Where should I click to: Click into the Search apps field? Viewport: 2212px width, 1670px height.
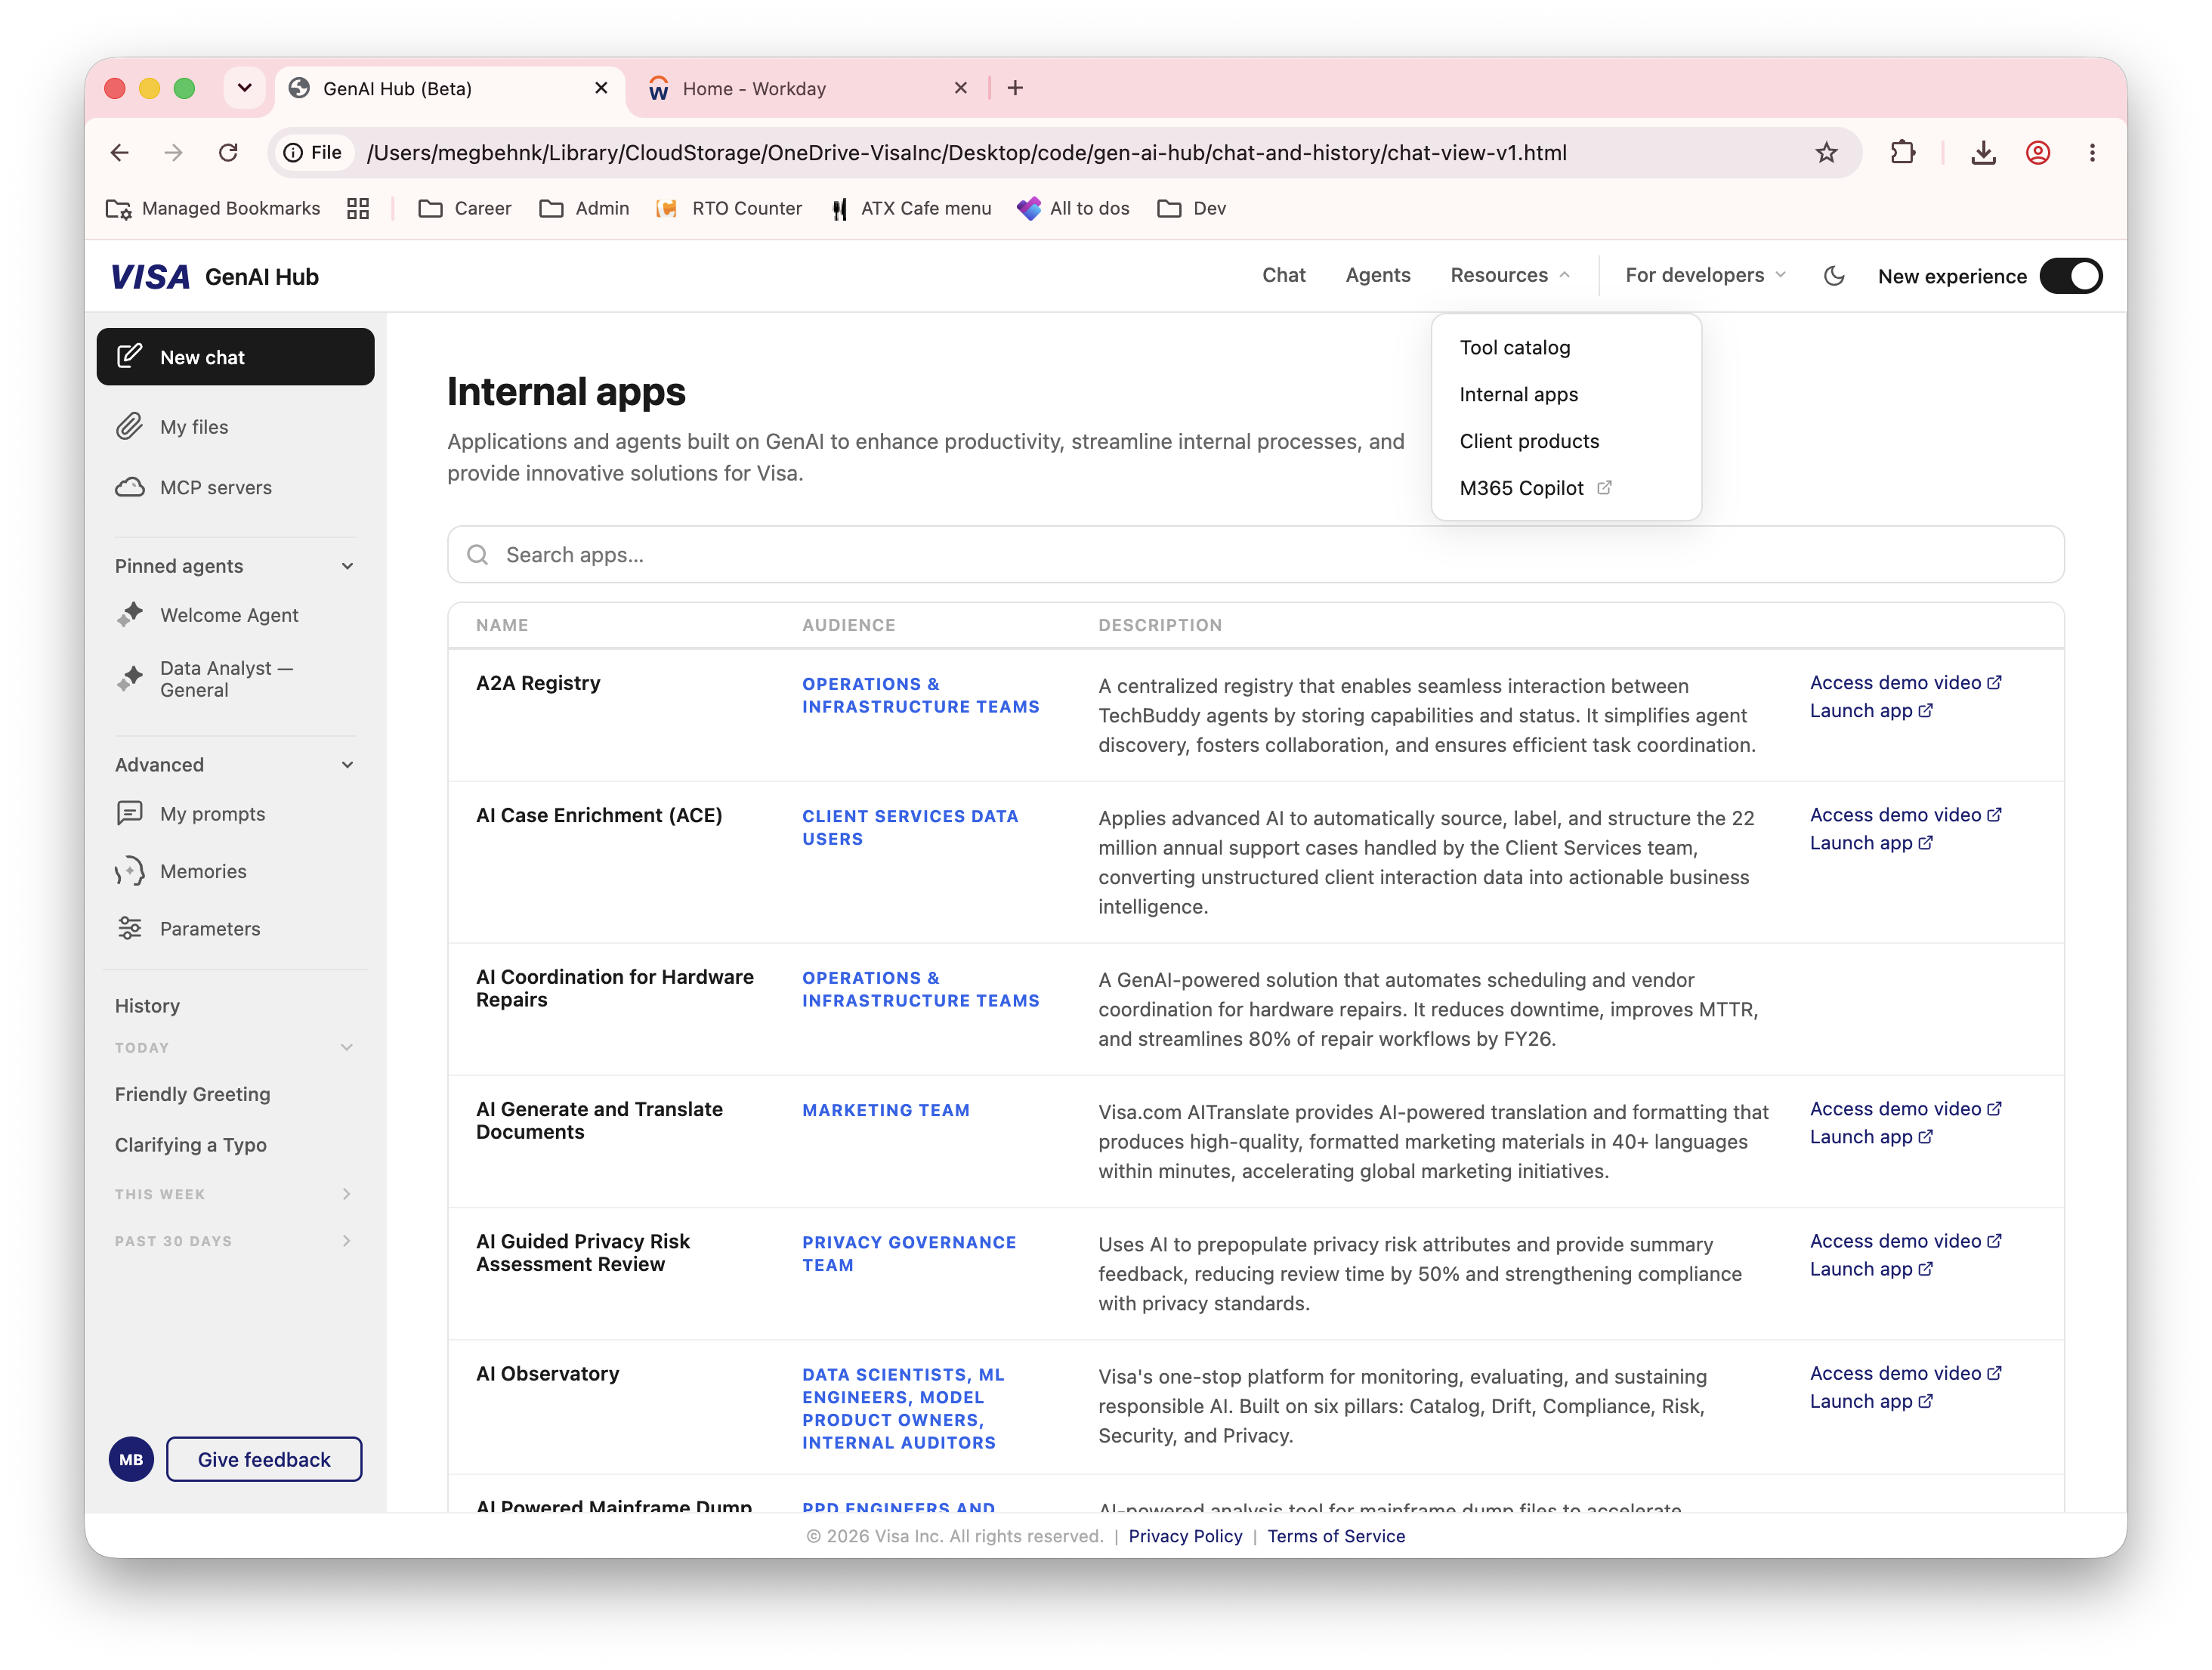[1255, 555]
